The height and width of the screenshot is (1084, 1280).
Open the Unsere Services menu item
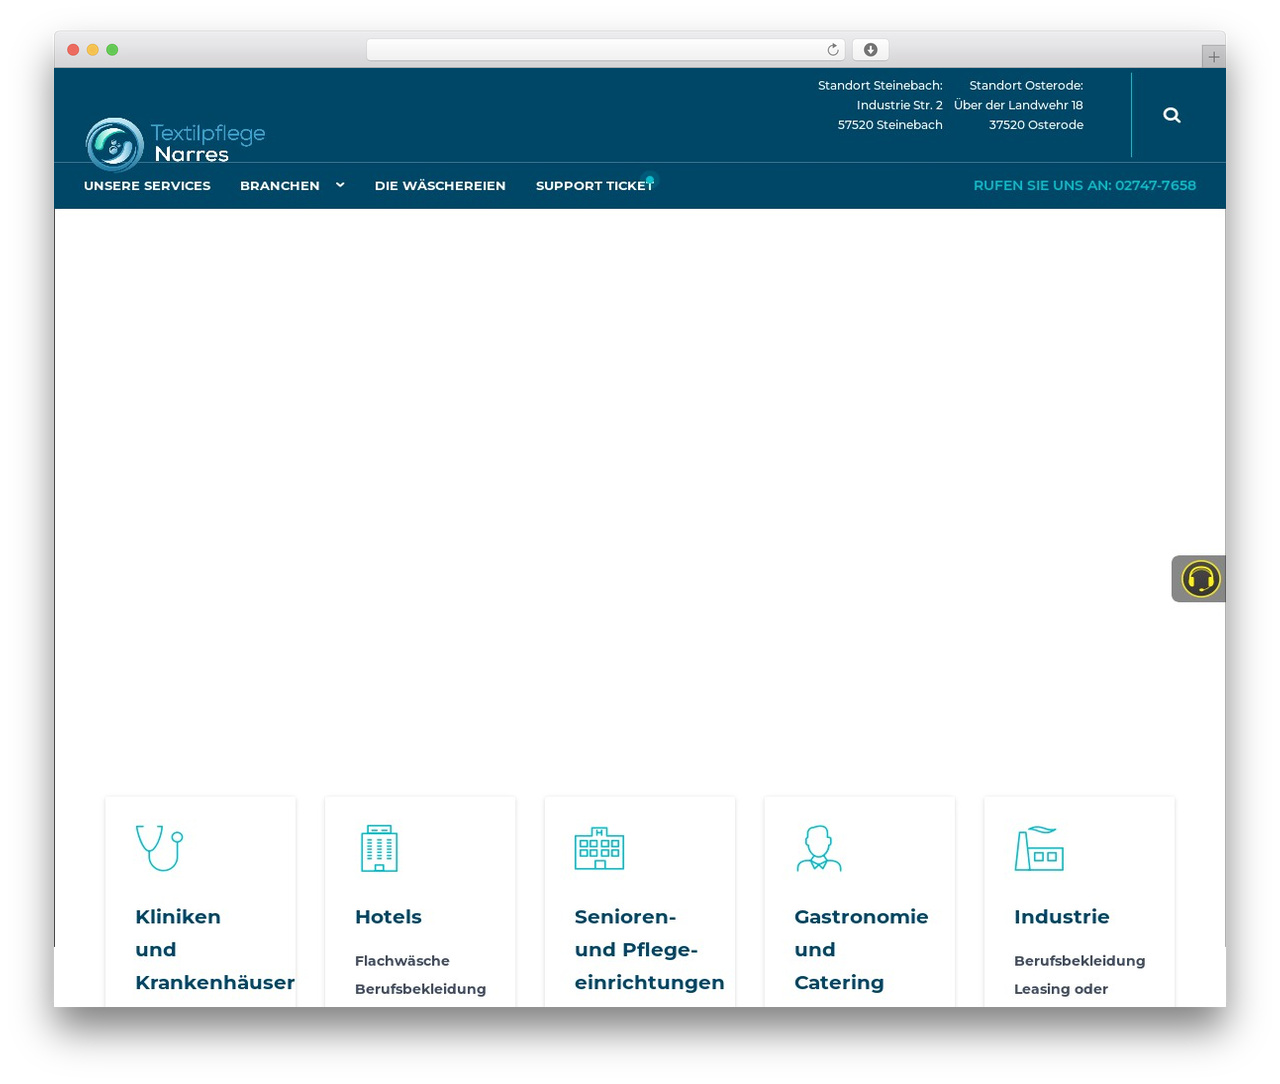147,186
